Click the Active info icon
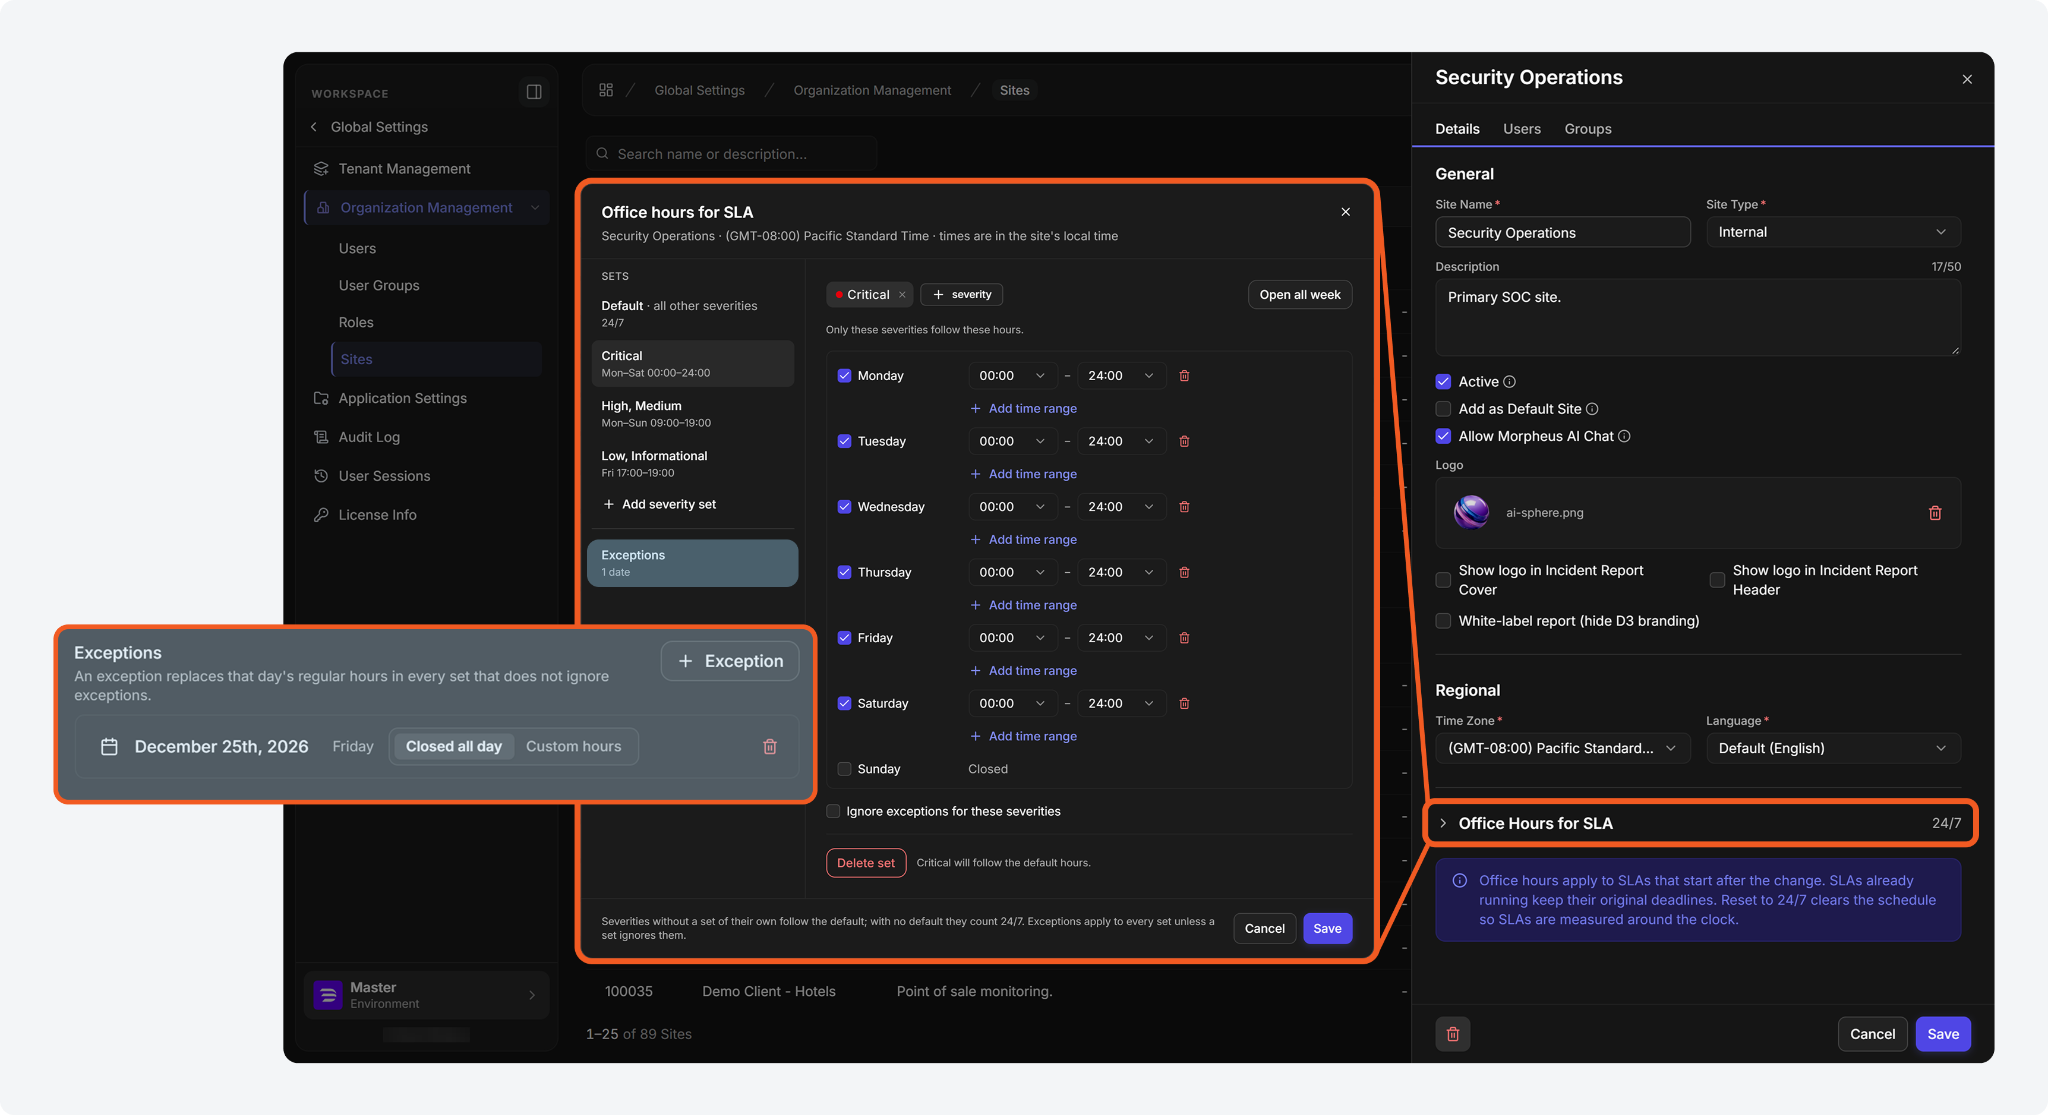The image size is (2048, 1115). [x=1510, y=382]
